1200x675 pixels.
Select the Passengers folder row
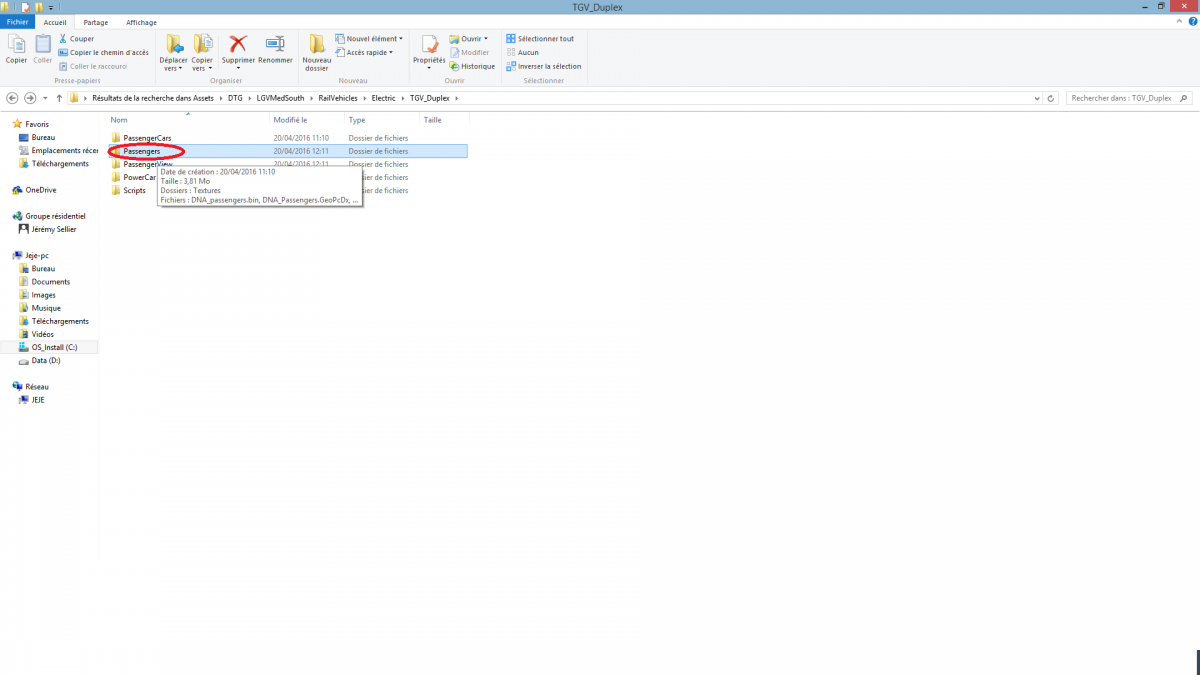[288, 151]
